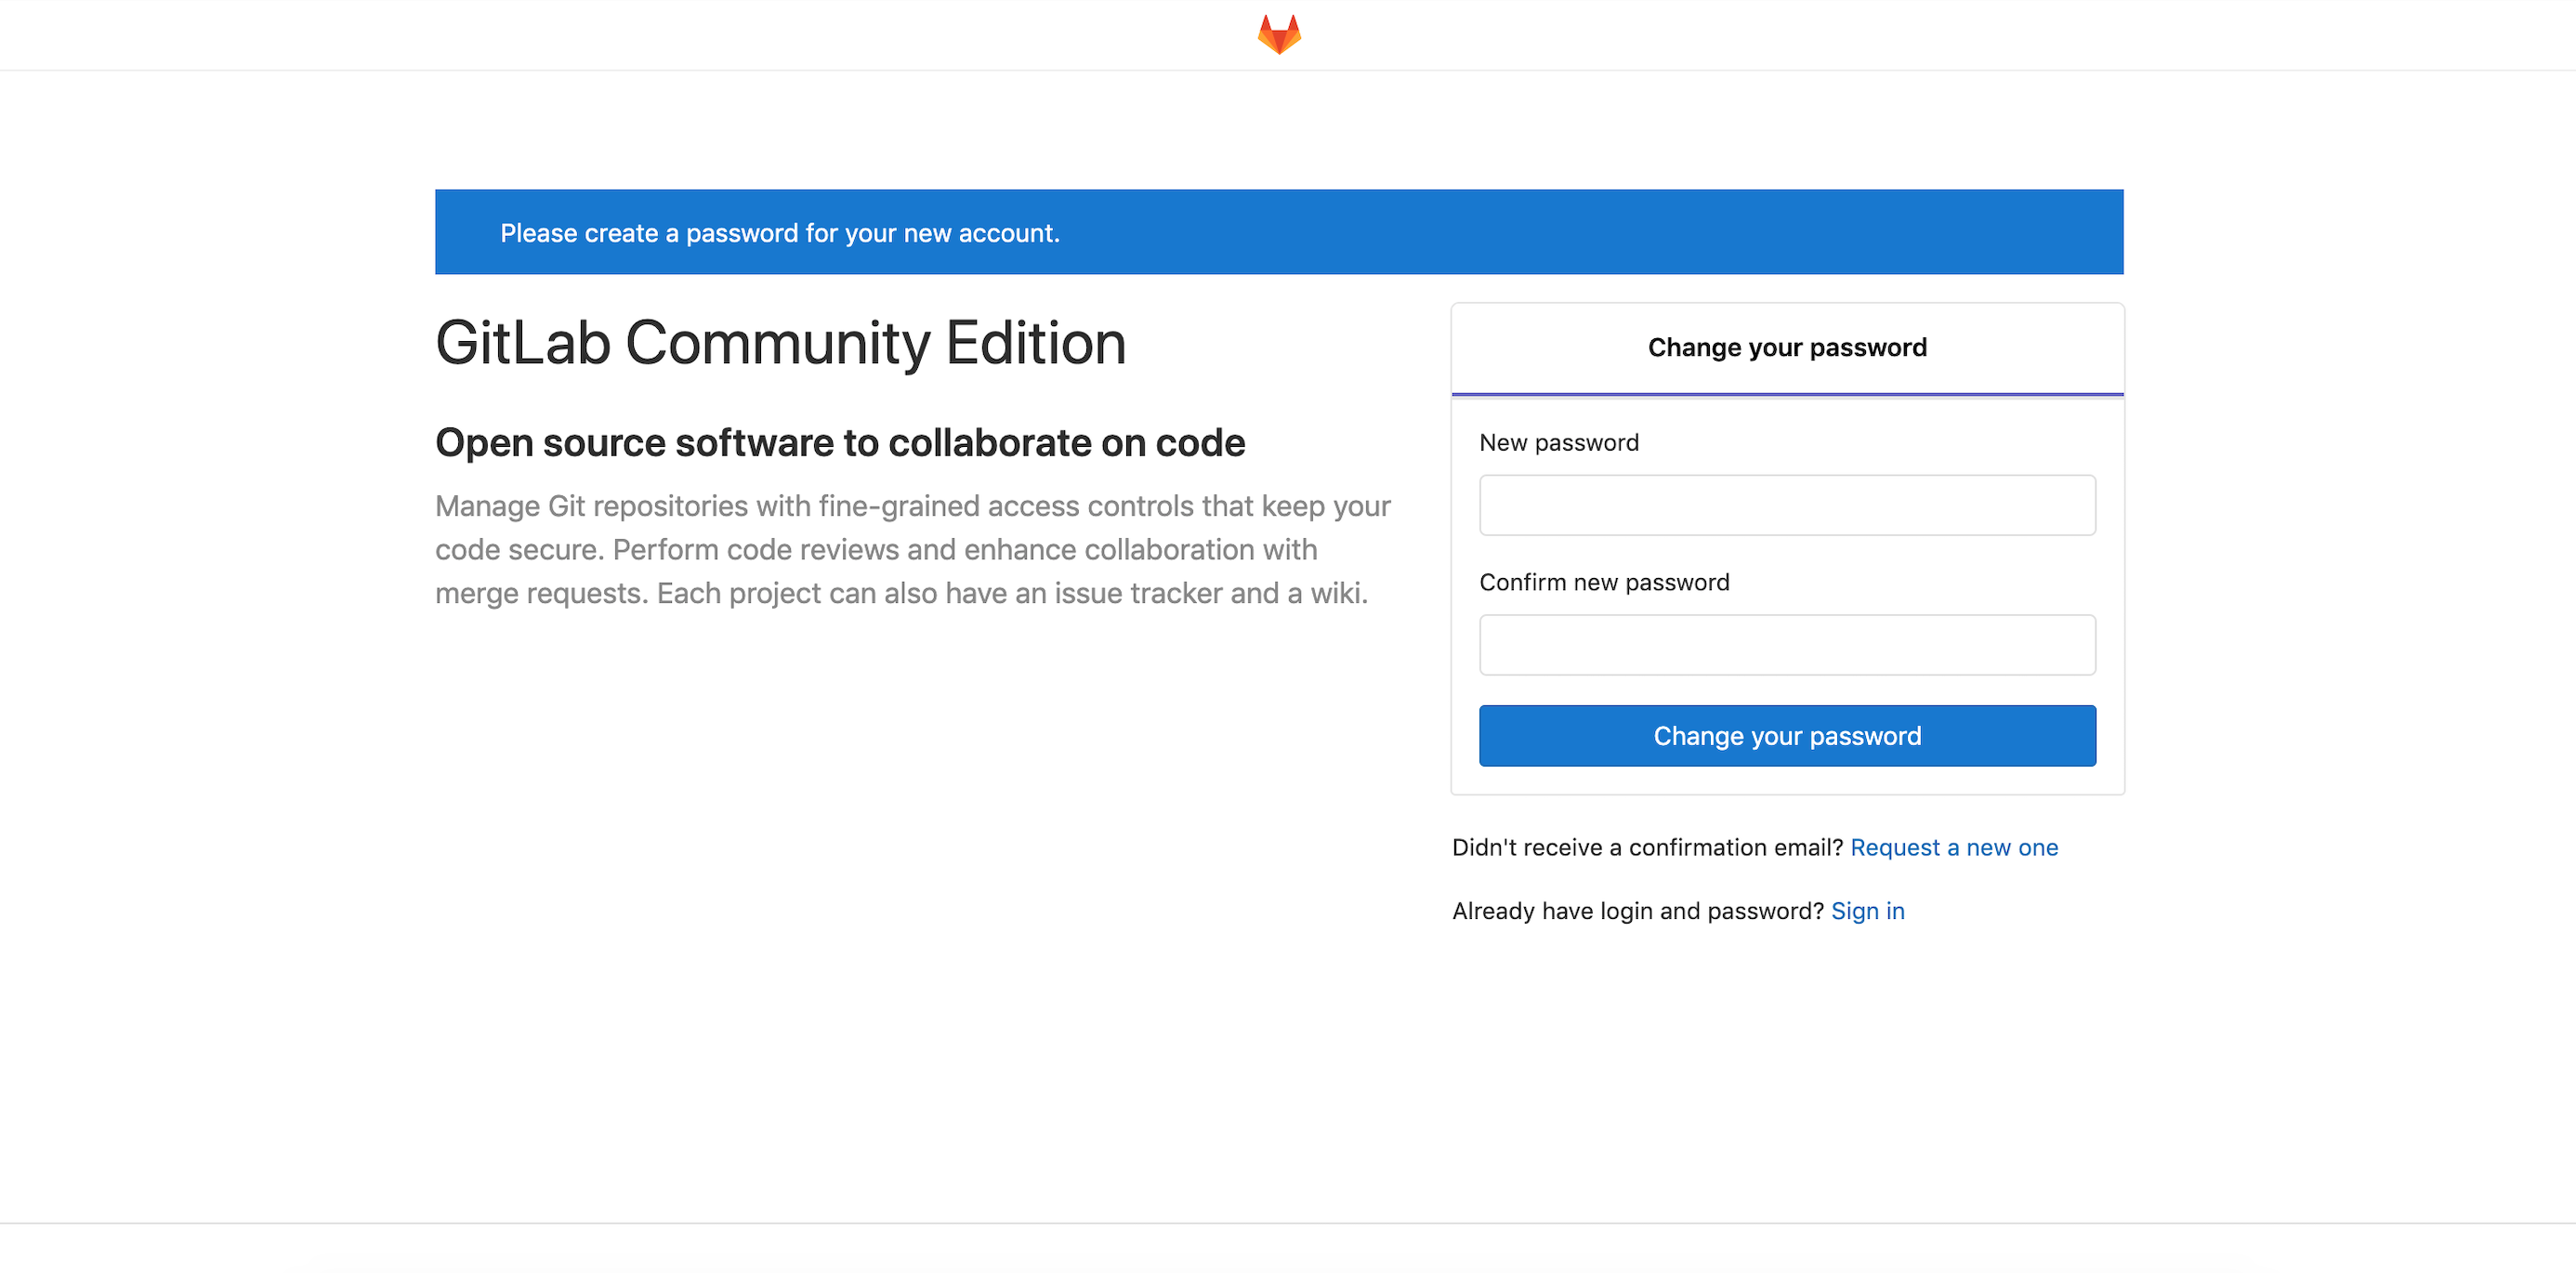The width and height of the screenshot is (2576, 1273).
Task: Click the New password label
Action: point(1558,442)
